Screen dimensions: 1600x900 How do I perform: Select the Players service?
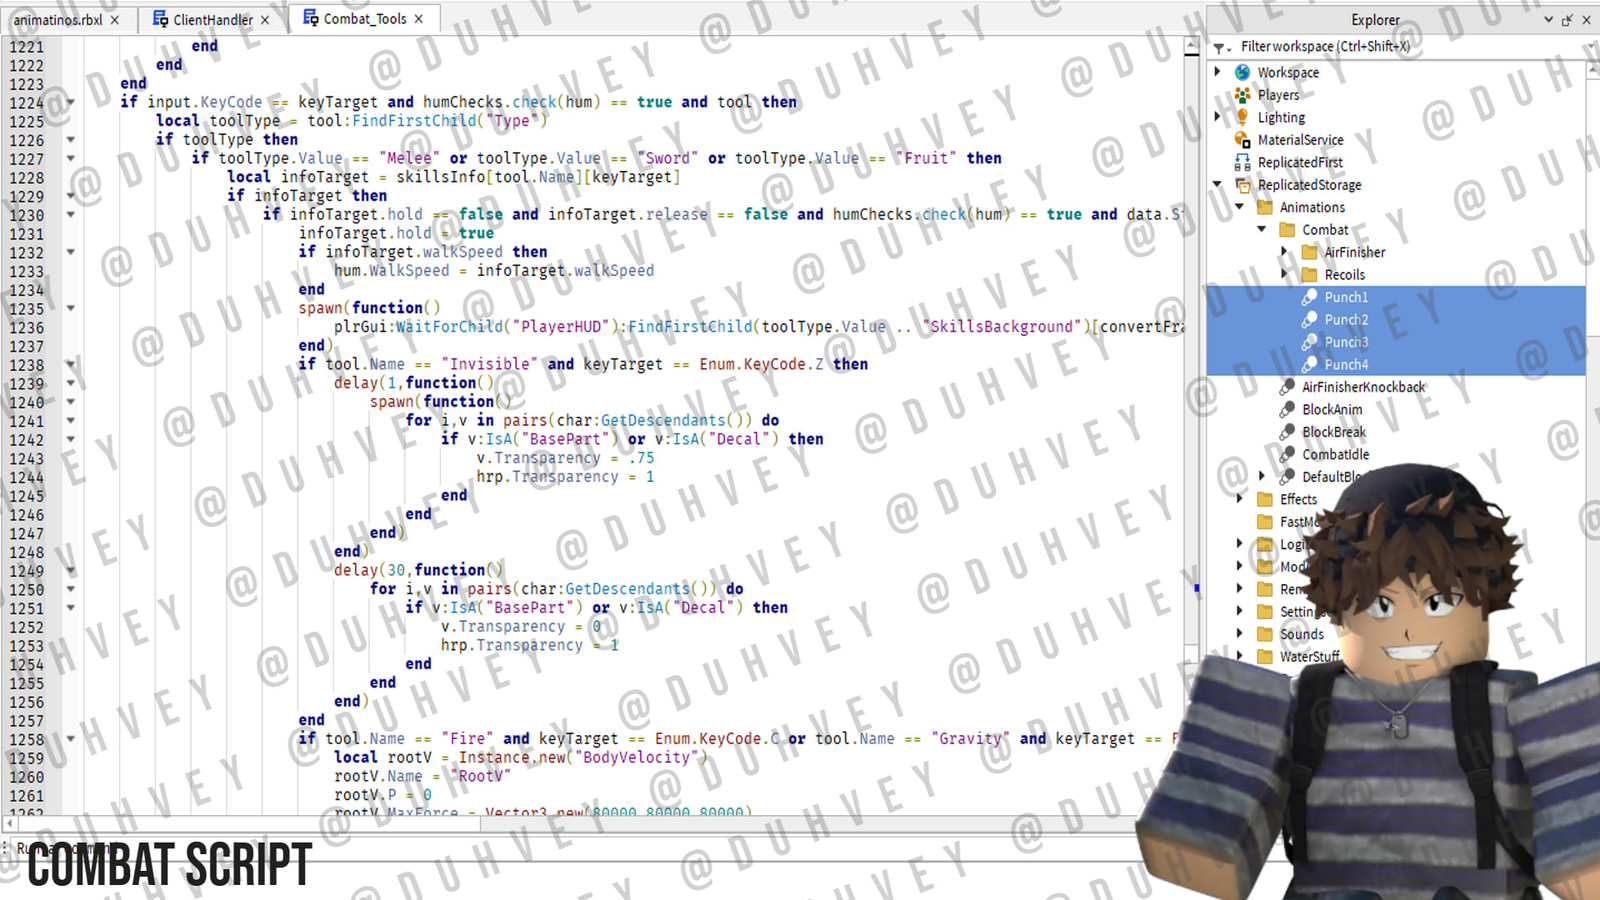click(1279, 95)
